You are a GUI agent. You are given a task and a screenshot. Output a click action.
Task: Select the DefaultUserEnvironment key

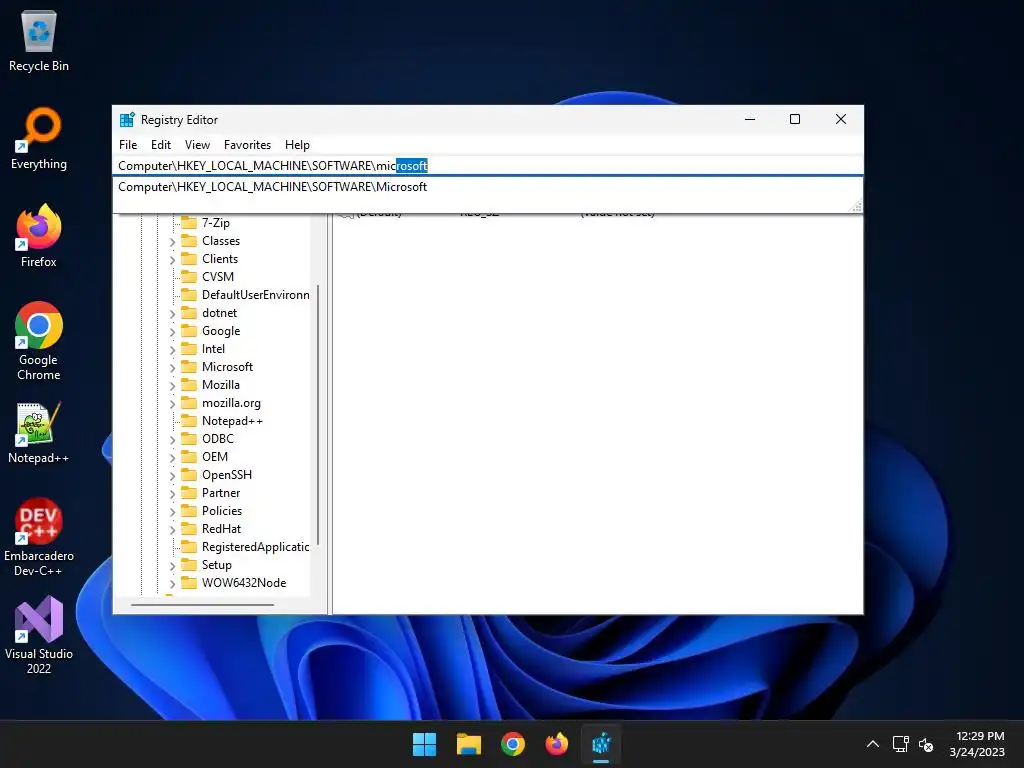click(x=255, y=295)
